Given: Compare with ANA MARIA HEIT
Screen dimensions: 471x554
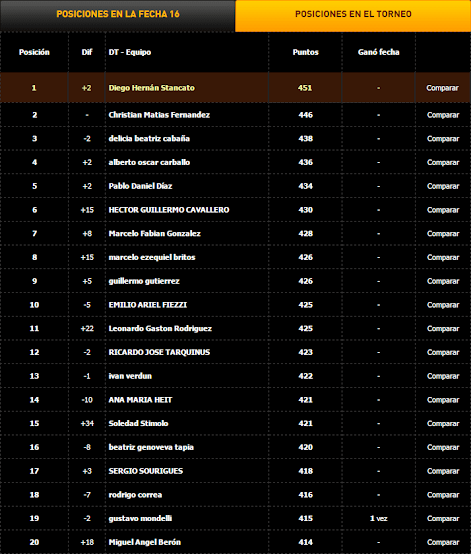Looking at the screenshot, I should point(443,400).
